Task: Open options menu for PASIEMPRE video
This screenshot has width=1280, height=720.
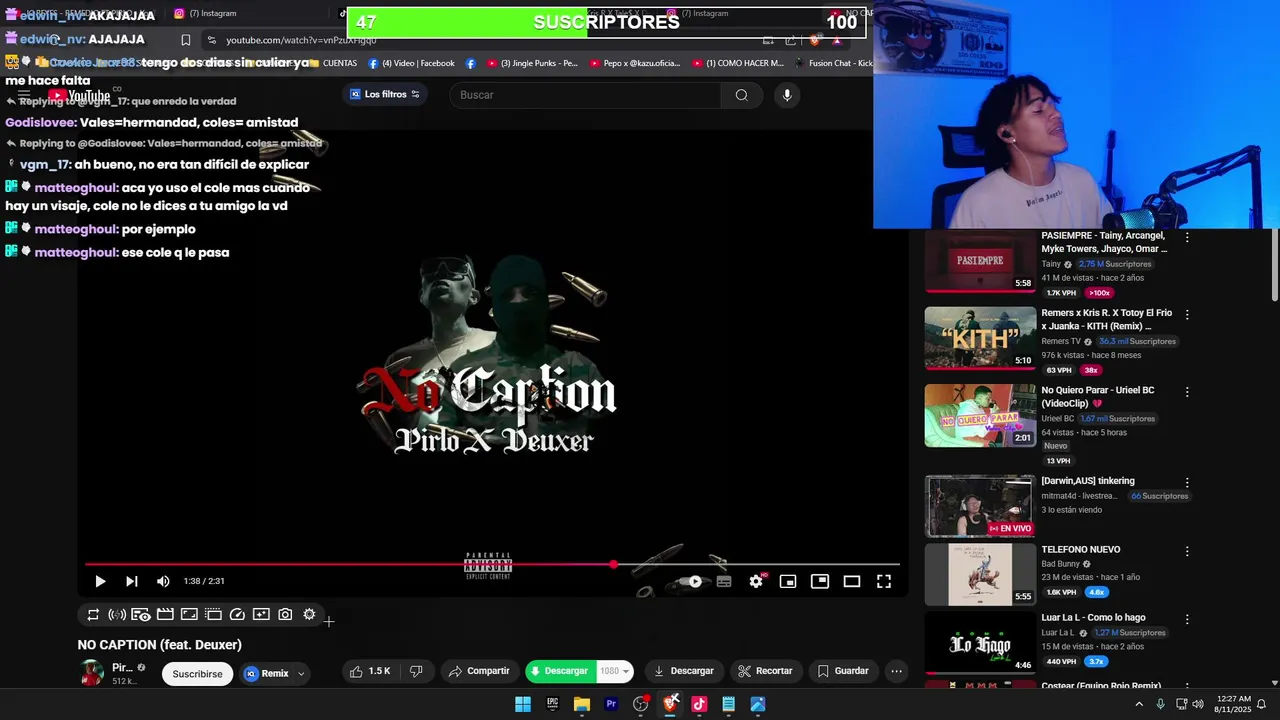Action: click(x=1187, y=238)
